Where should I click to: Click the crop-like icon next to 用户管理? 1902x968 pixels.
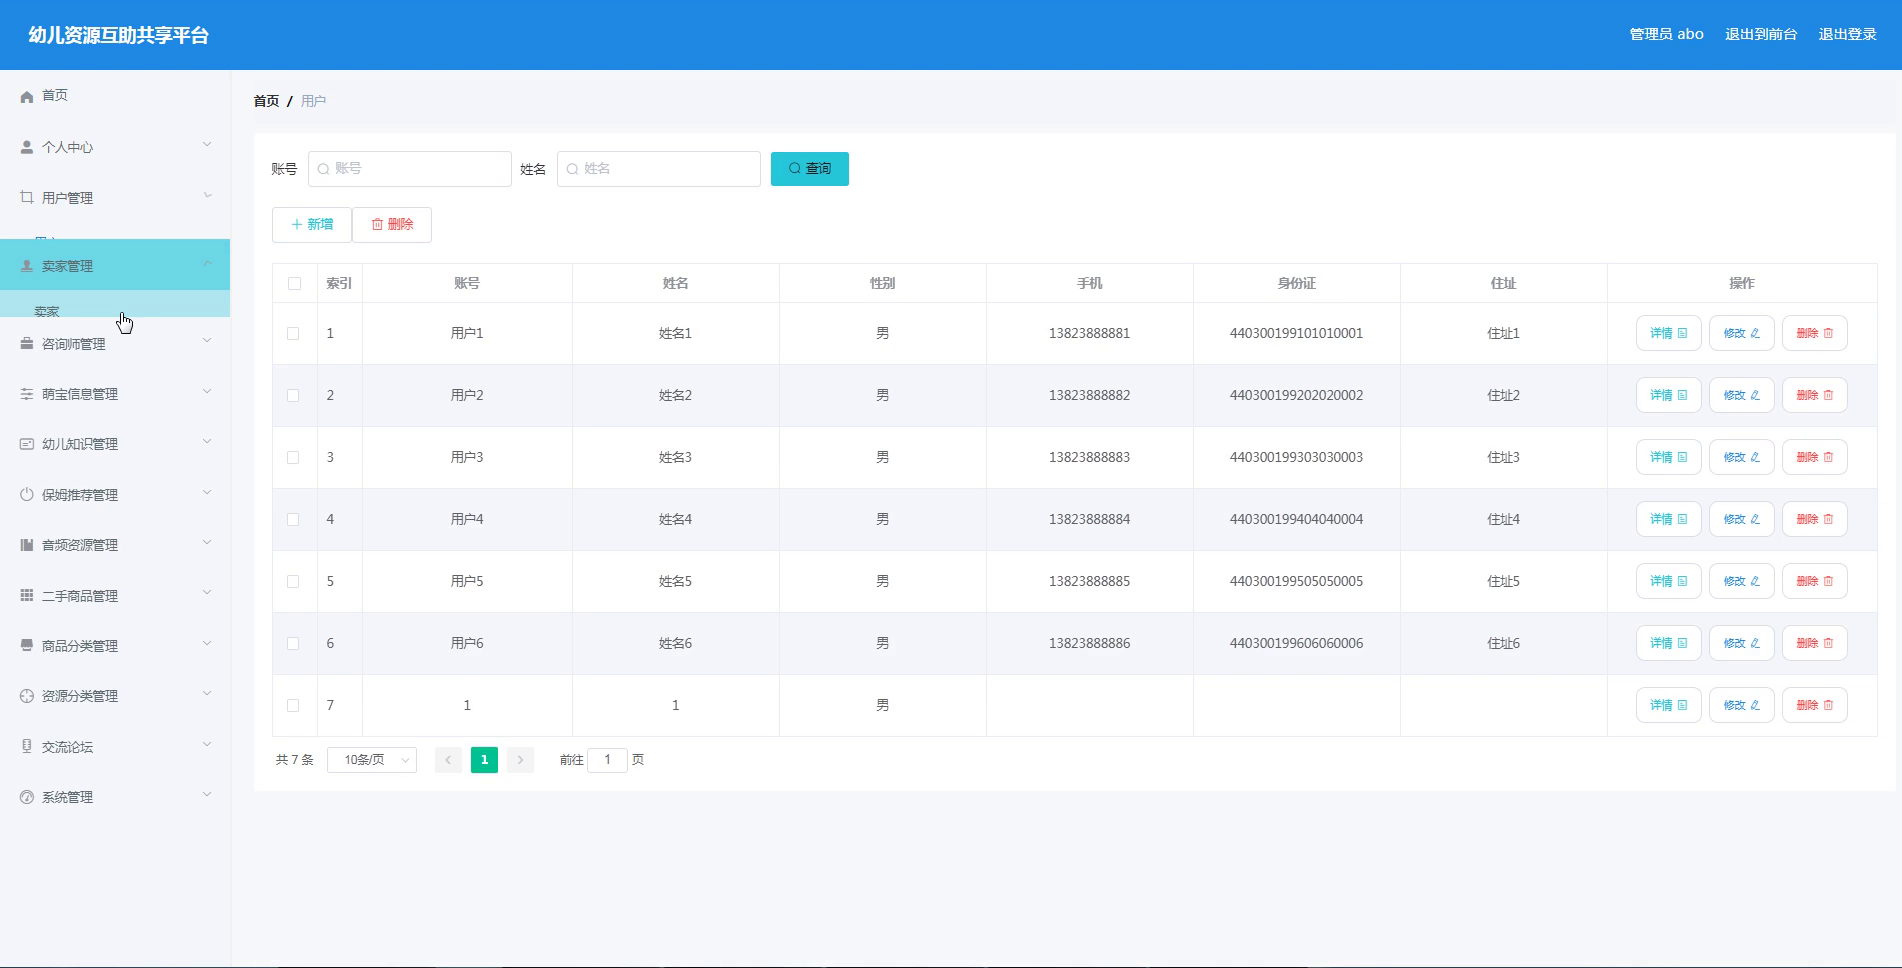click(27, 197)
